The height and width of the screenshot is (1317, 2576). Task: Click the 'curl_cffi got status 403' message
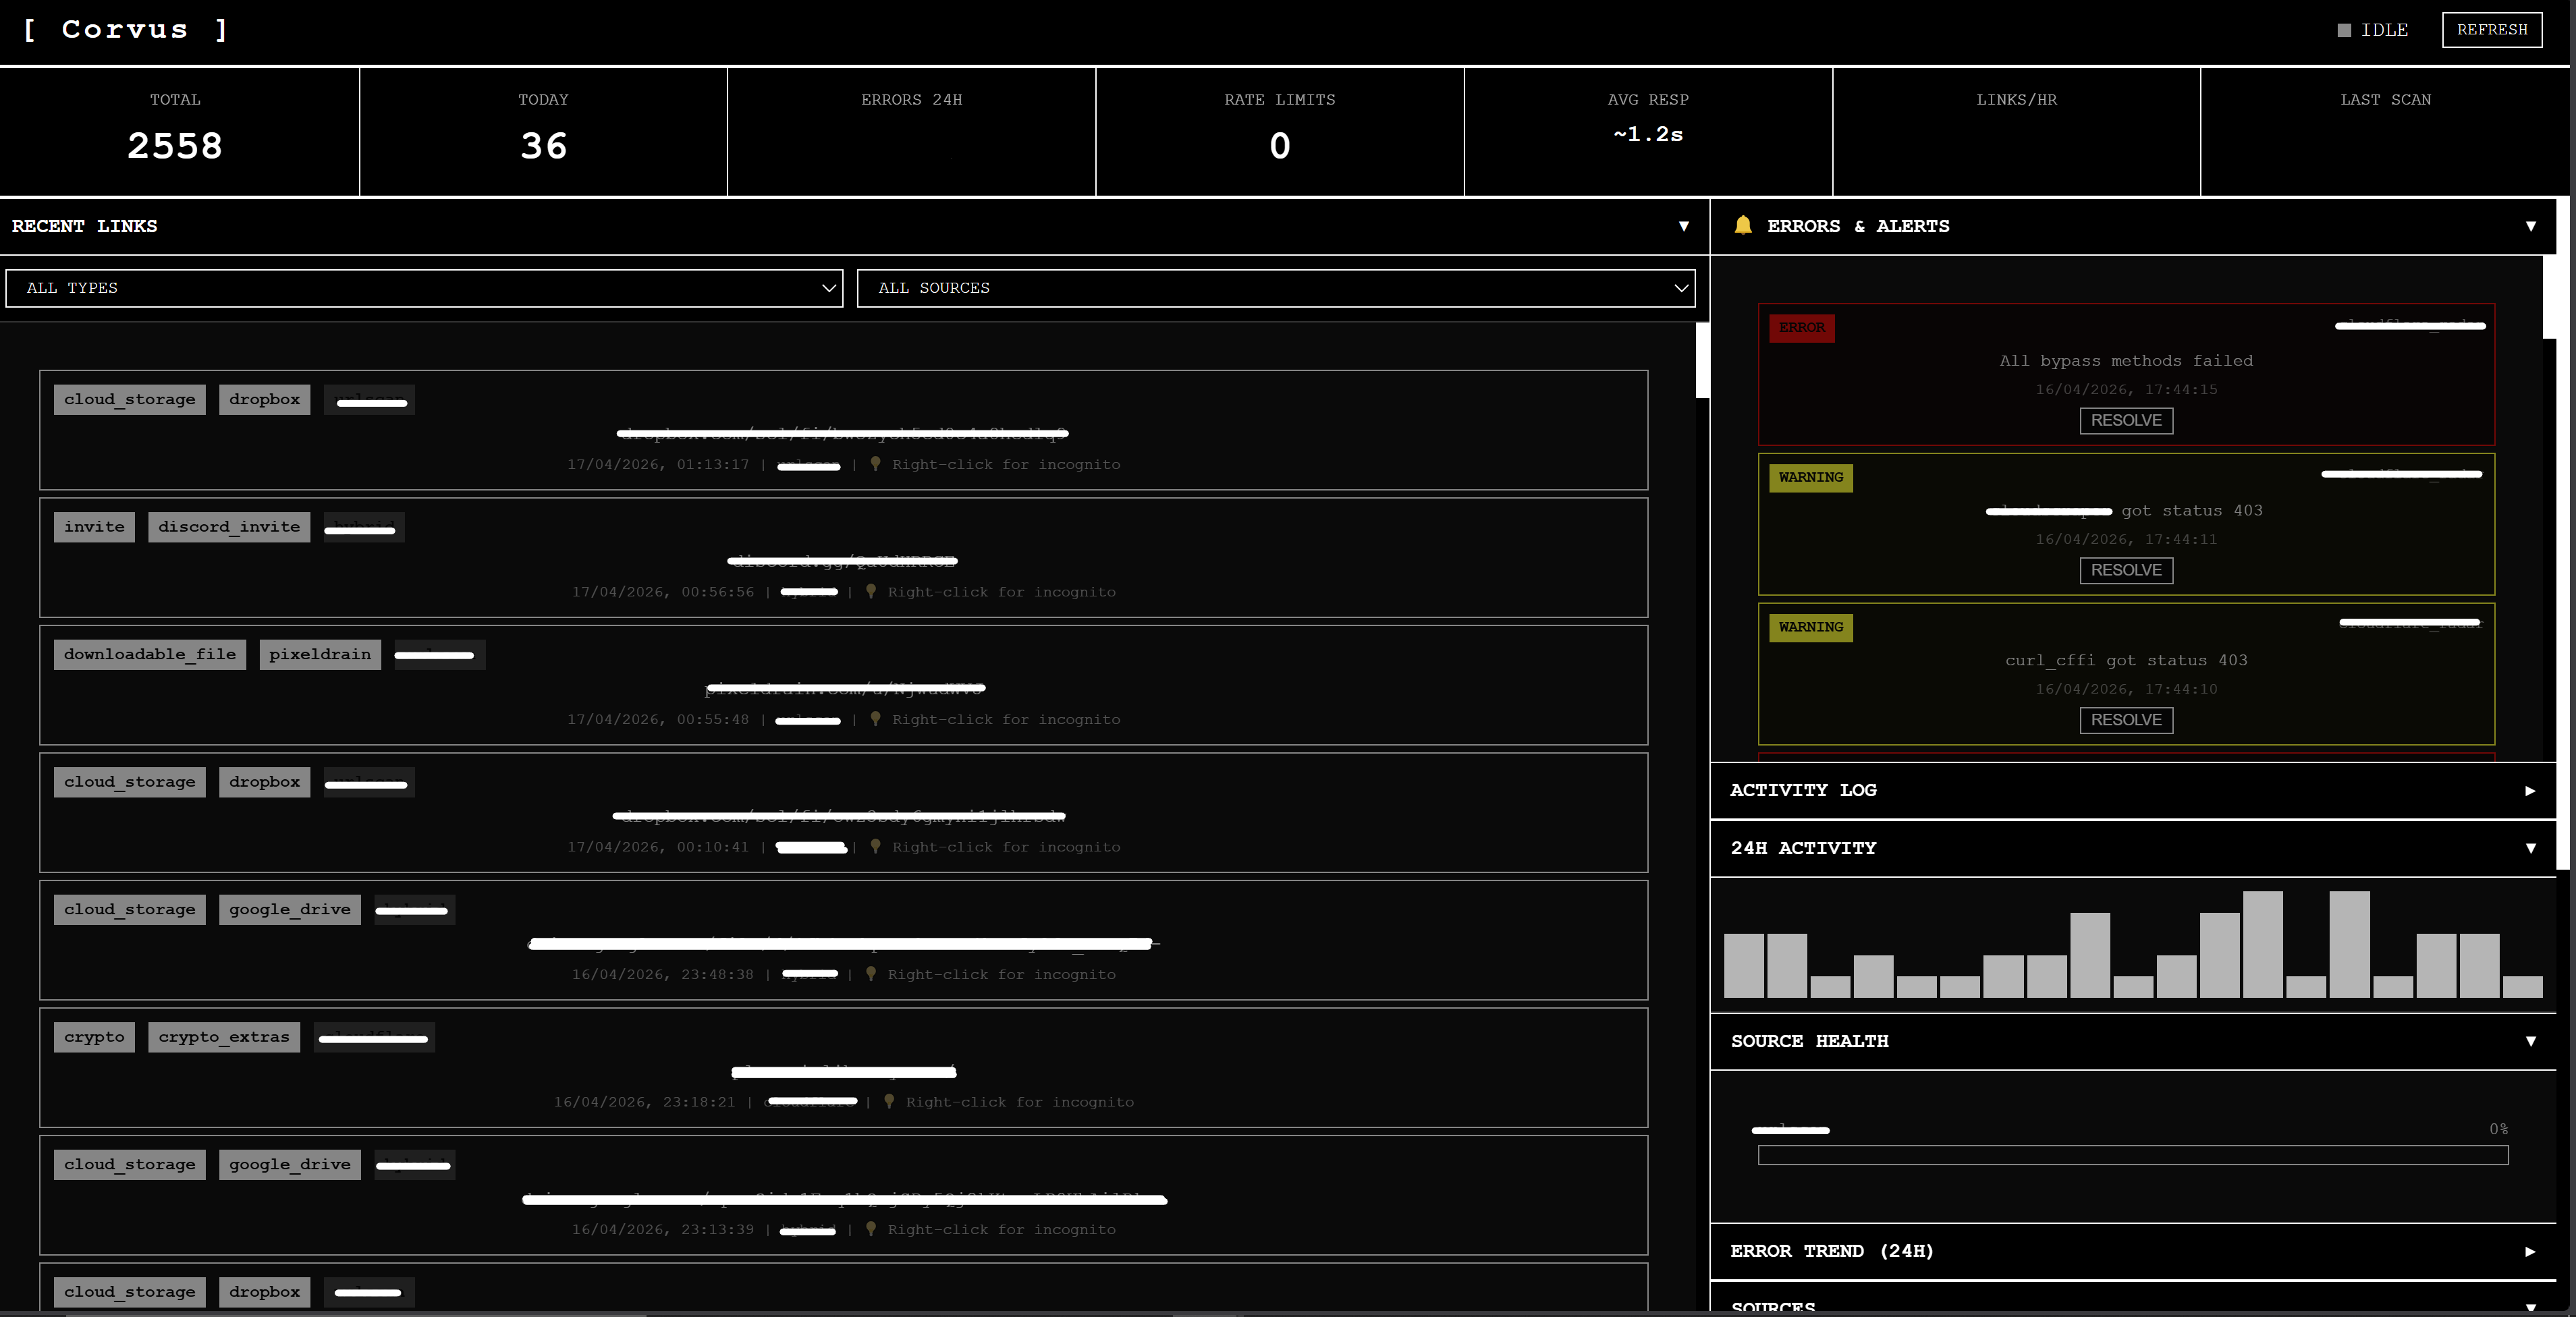[2126, 661]
